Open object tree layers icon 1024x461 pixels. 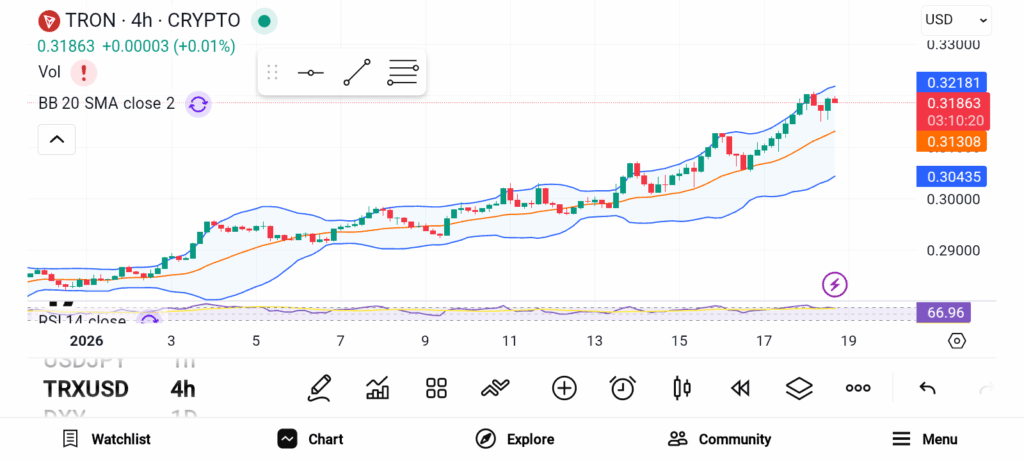tap(799, 388)
